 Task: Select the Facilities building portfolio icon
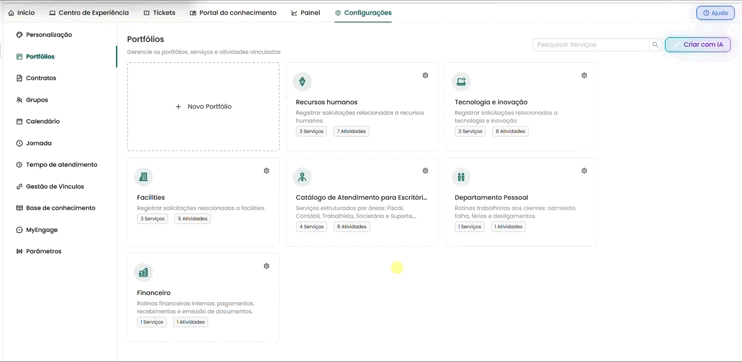pos(143,177)
